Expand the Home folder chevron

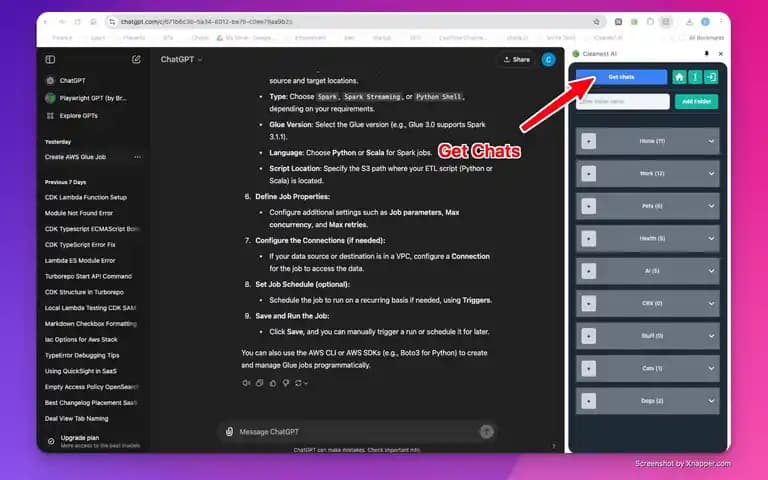[x=711, y=141]
